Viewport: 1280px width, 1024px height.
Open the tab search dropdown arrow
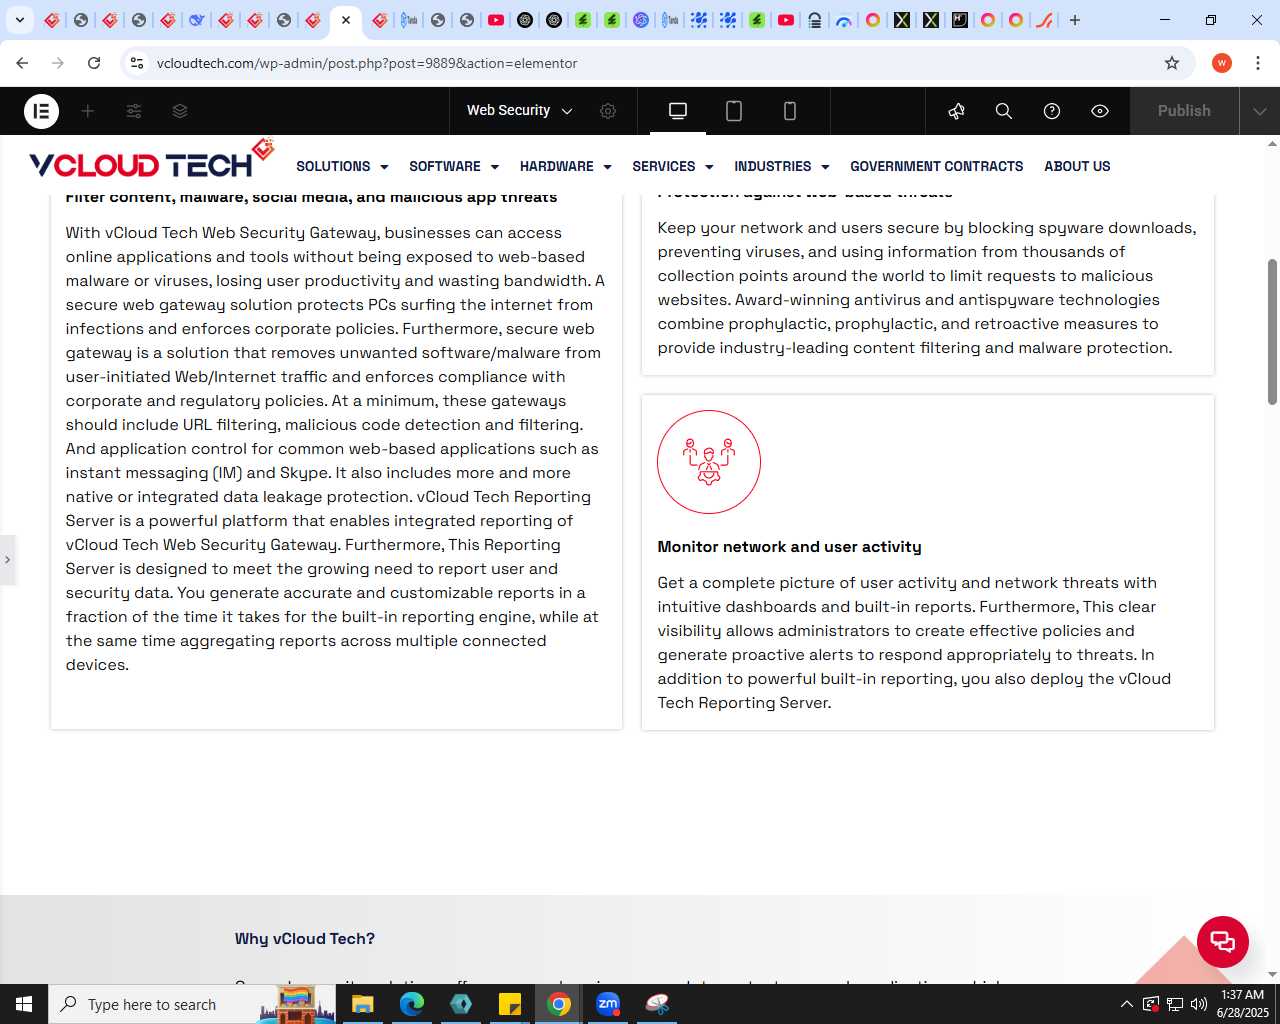[19, 20]
